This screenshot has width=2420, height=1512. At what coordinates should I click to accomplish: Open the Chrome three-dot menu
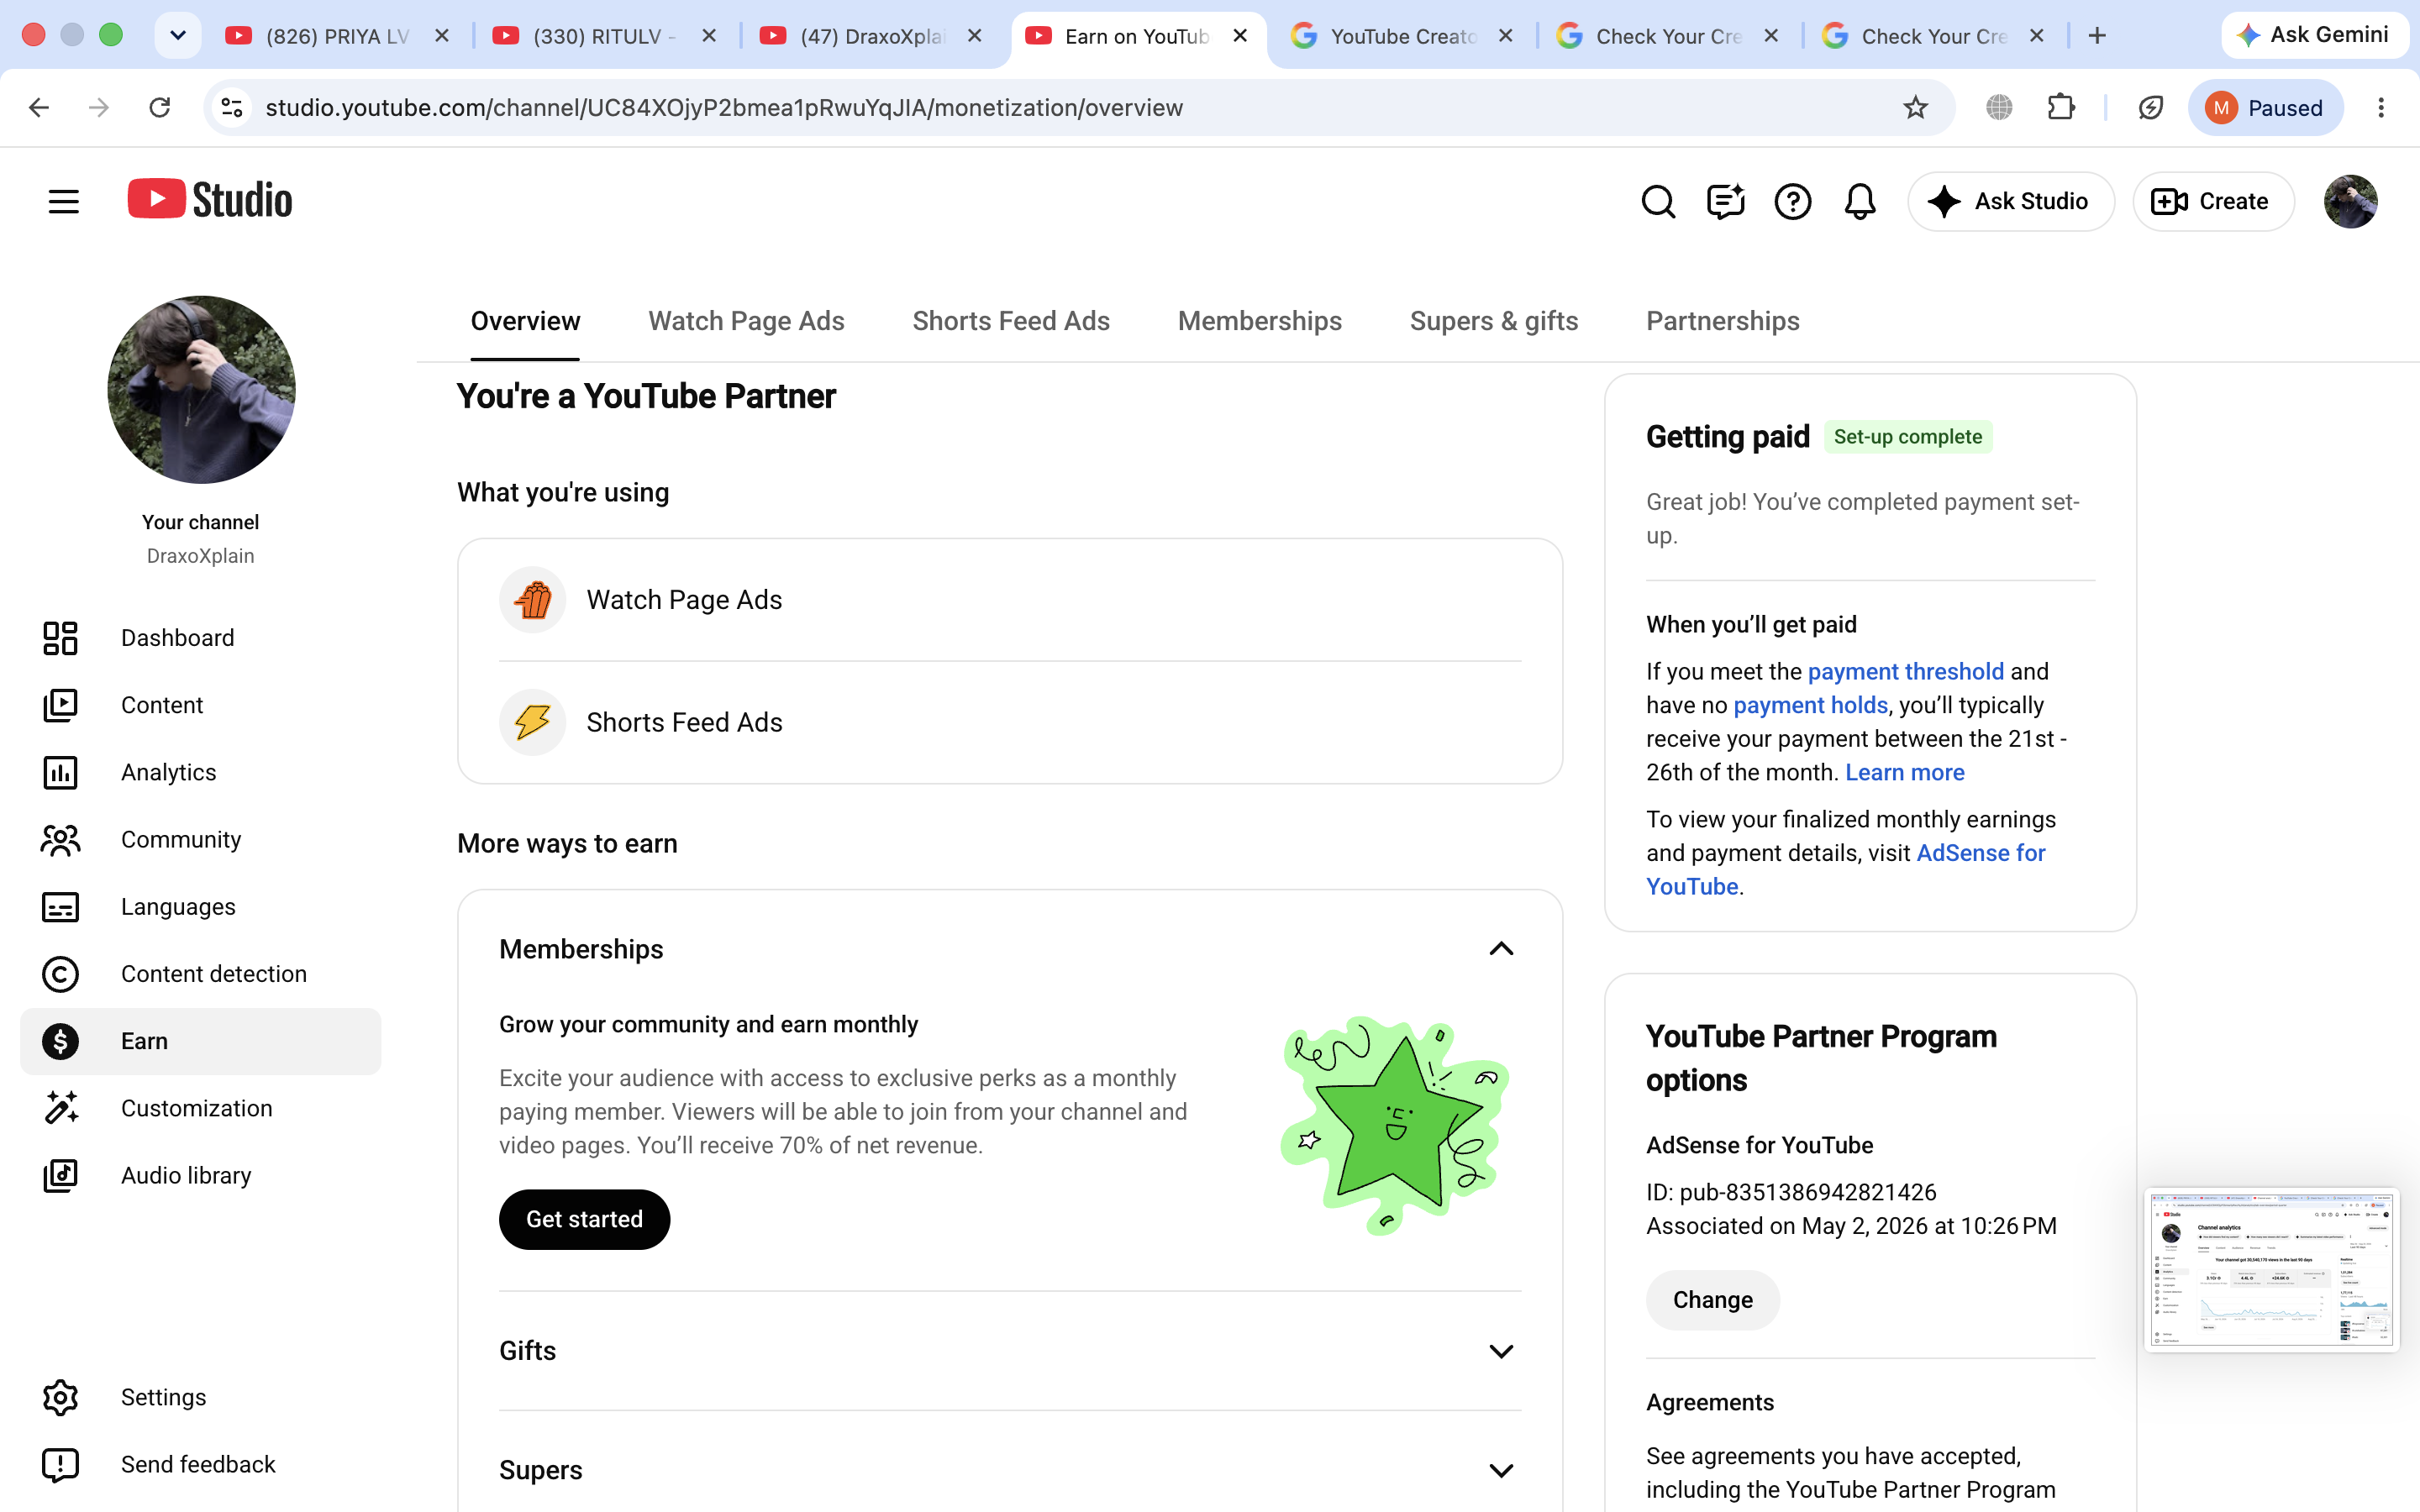pos(2381,107)
